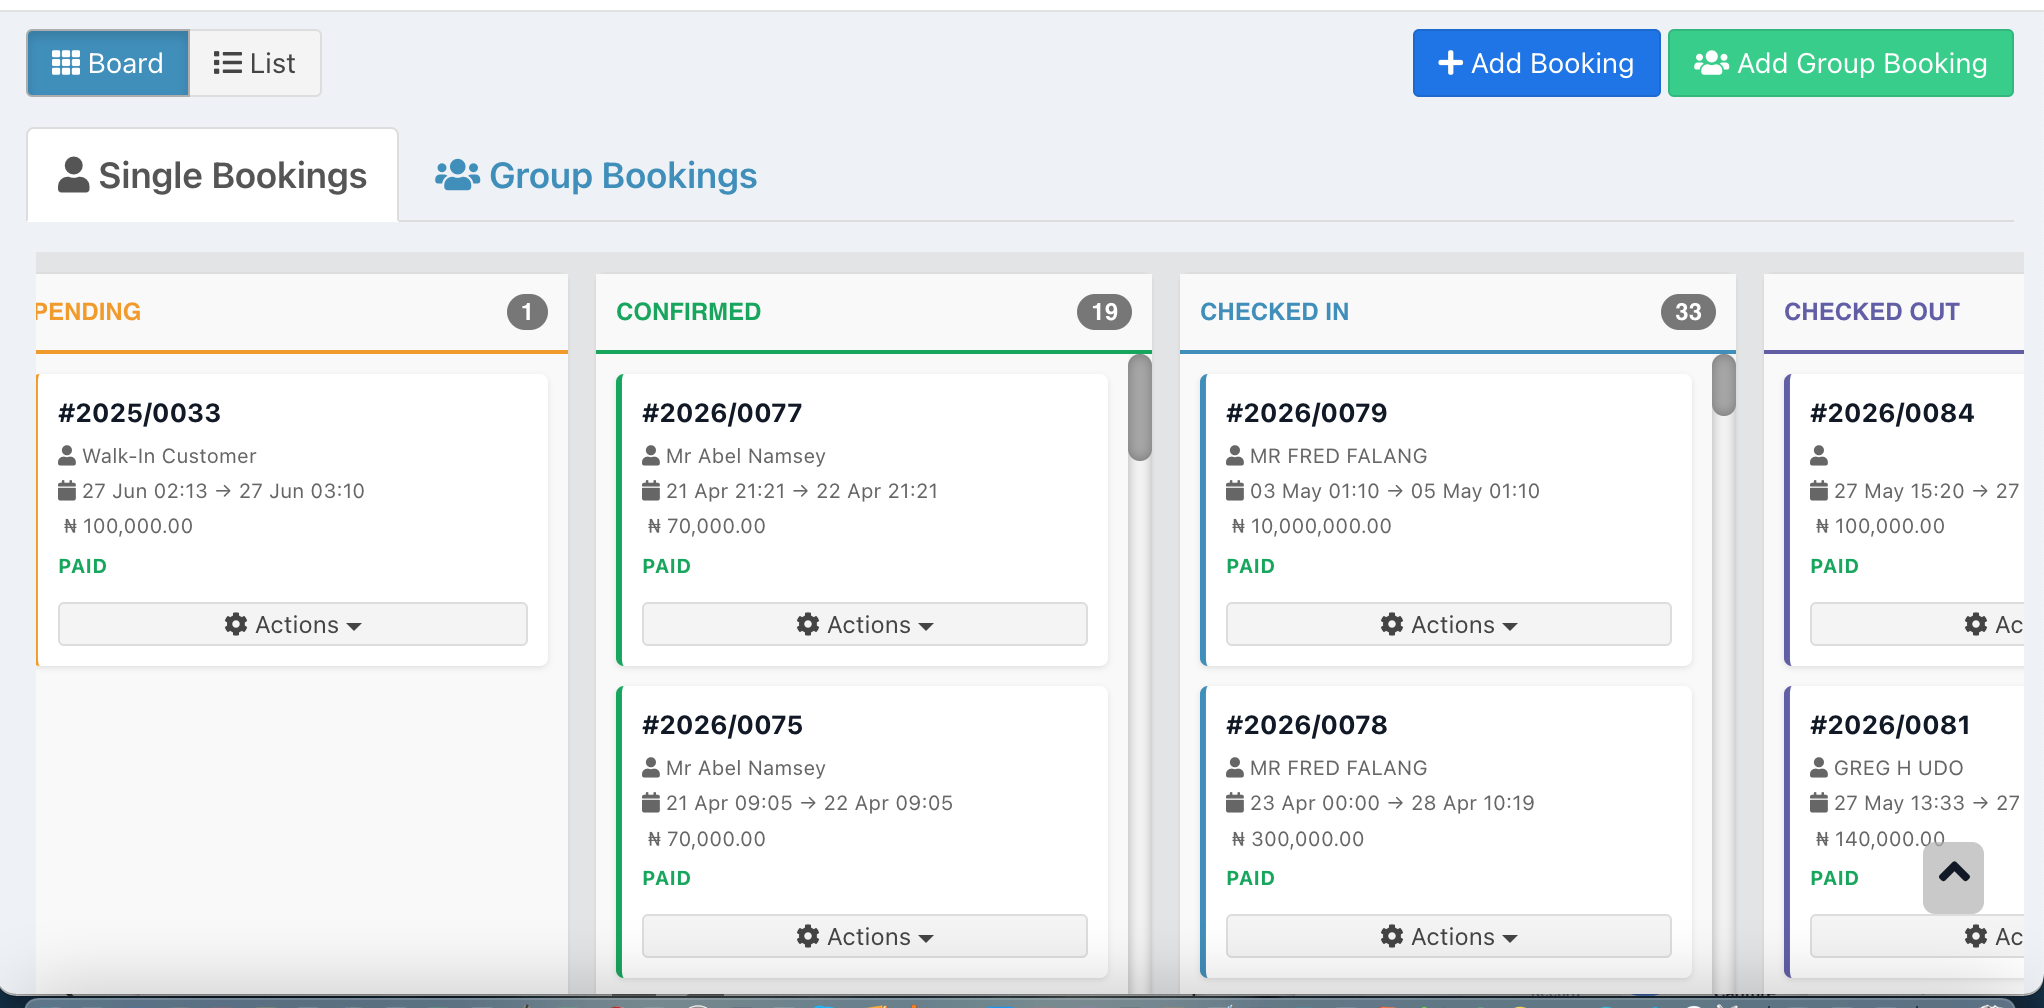Click the person icon on booking #2026/0084

click(x=1819, y=456)
